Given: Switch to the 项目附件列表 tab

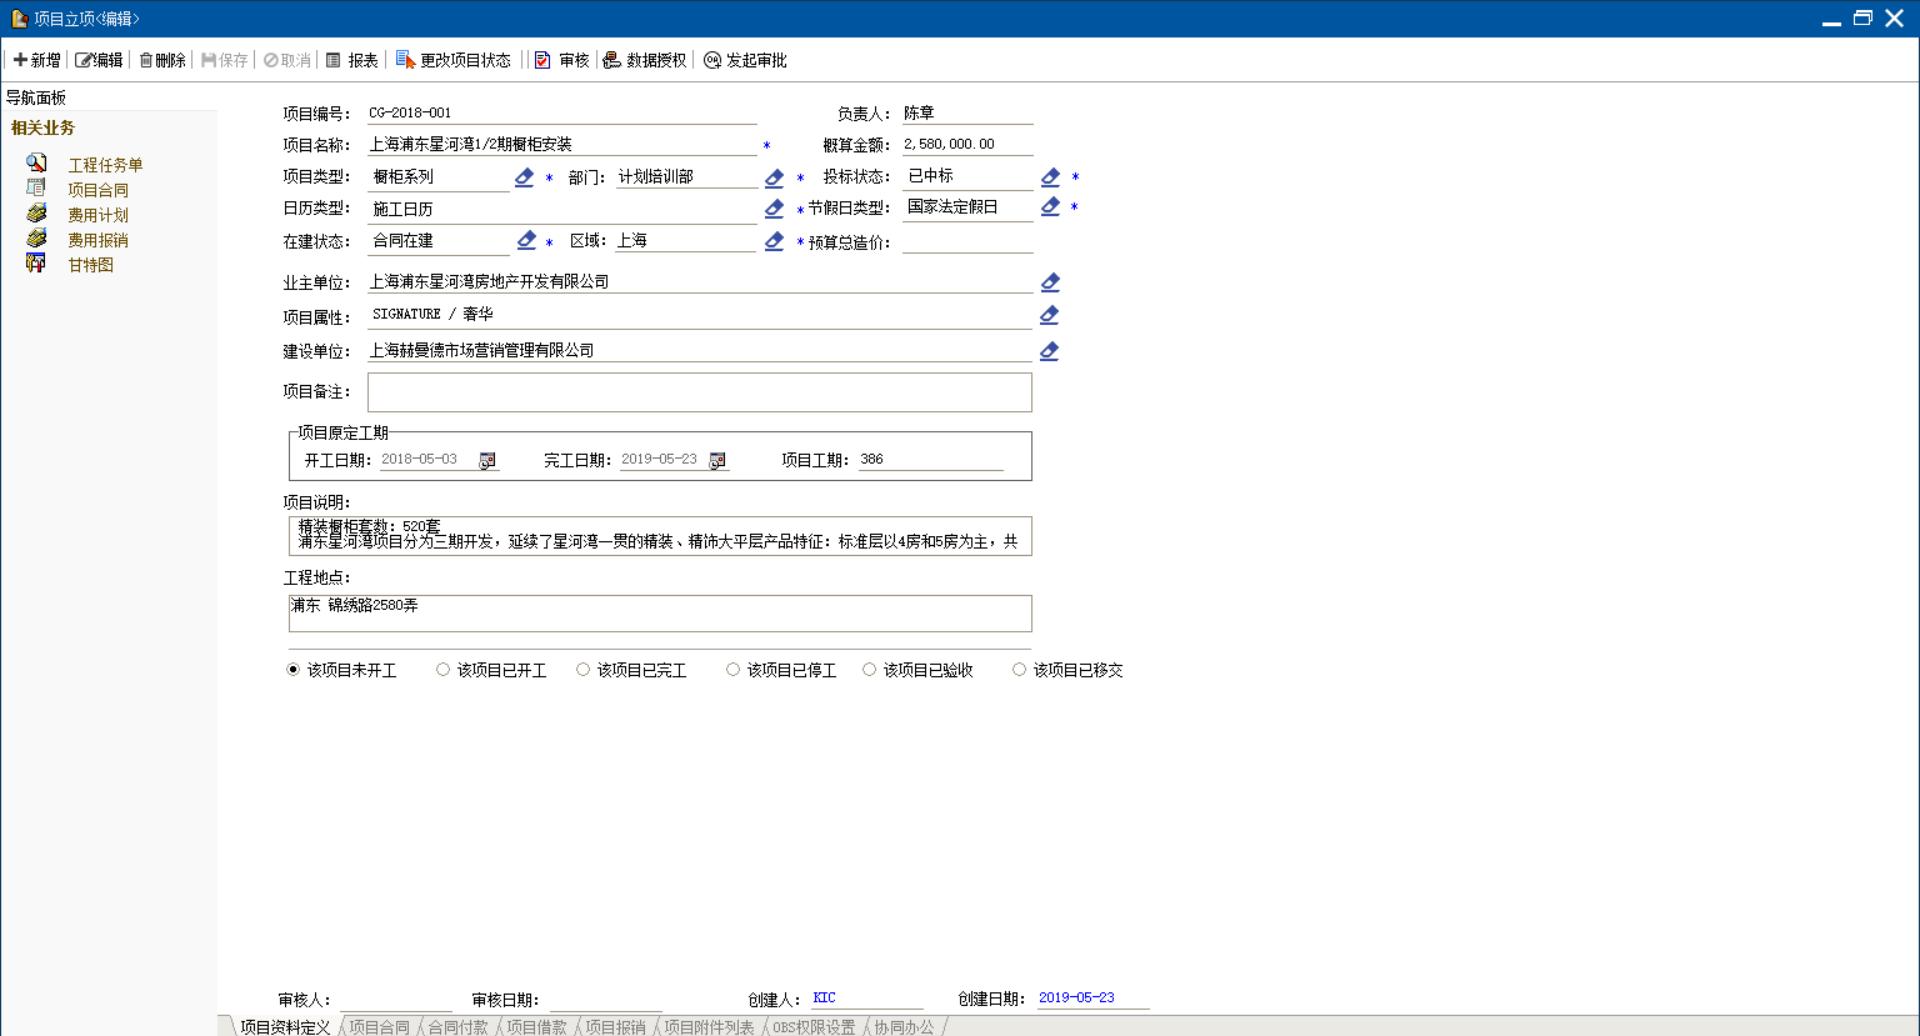Looking at the screenshot, I should pos(709,1027).
